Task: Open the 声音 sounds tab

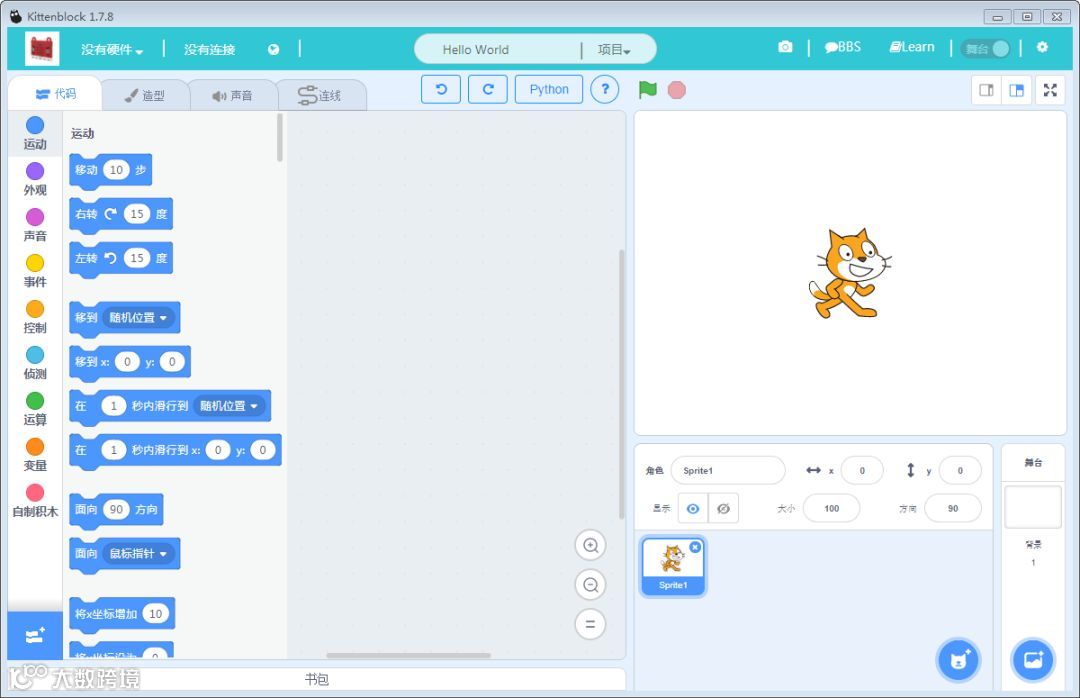Action: (x=232, y=95)
